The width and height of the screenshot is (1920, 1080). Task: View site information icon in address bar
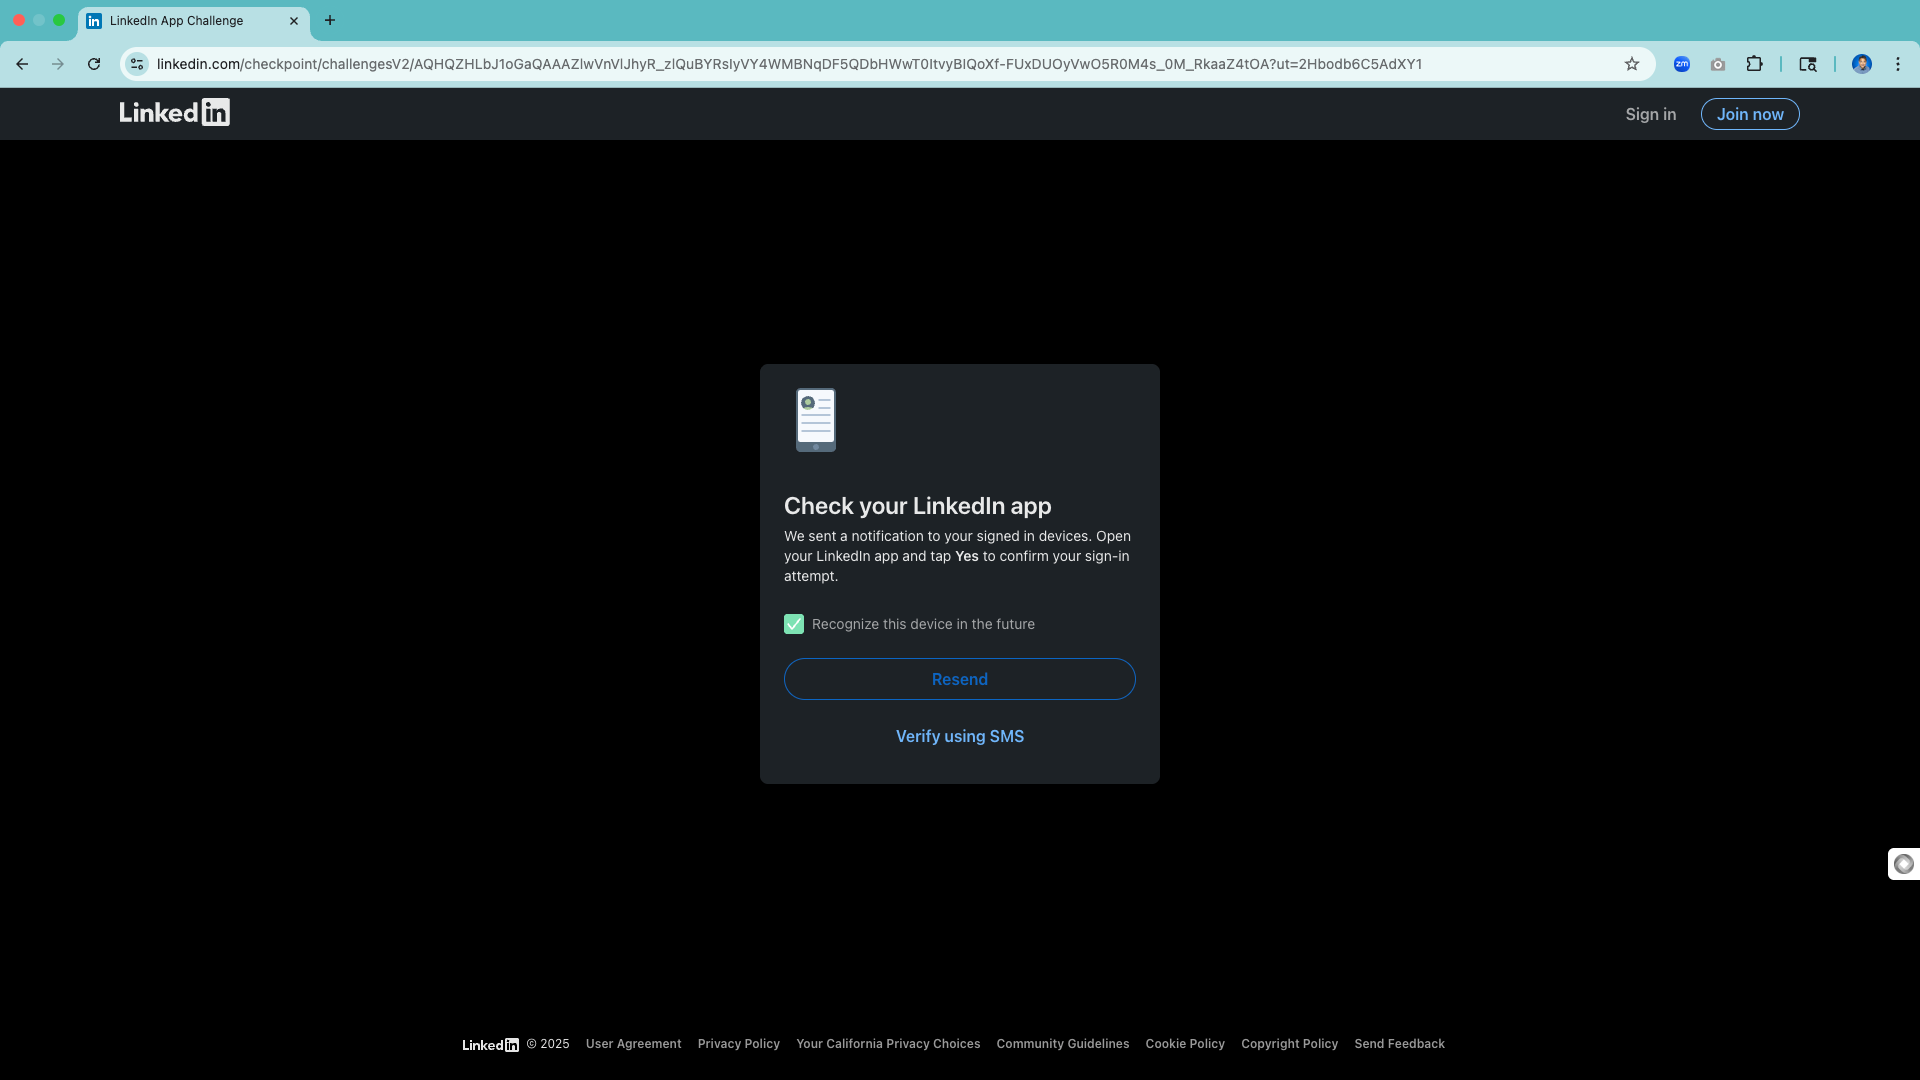point(137,64)
